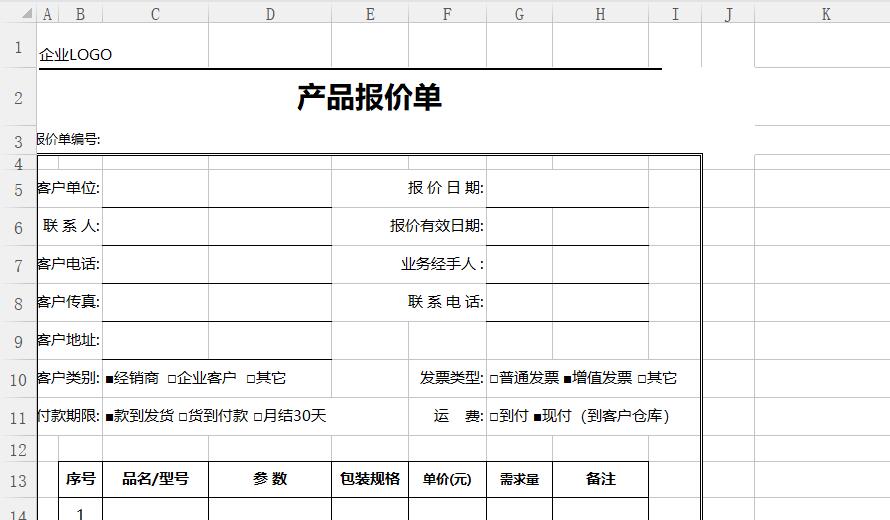This screenshot has width=890, height=520.
Task: Click the 客户电话 input cell
Action: click(217, 265)
